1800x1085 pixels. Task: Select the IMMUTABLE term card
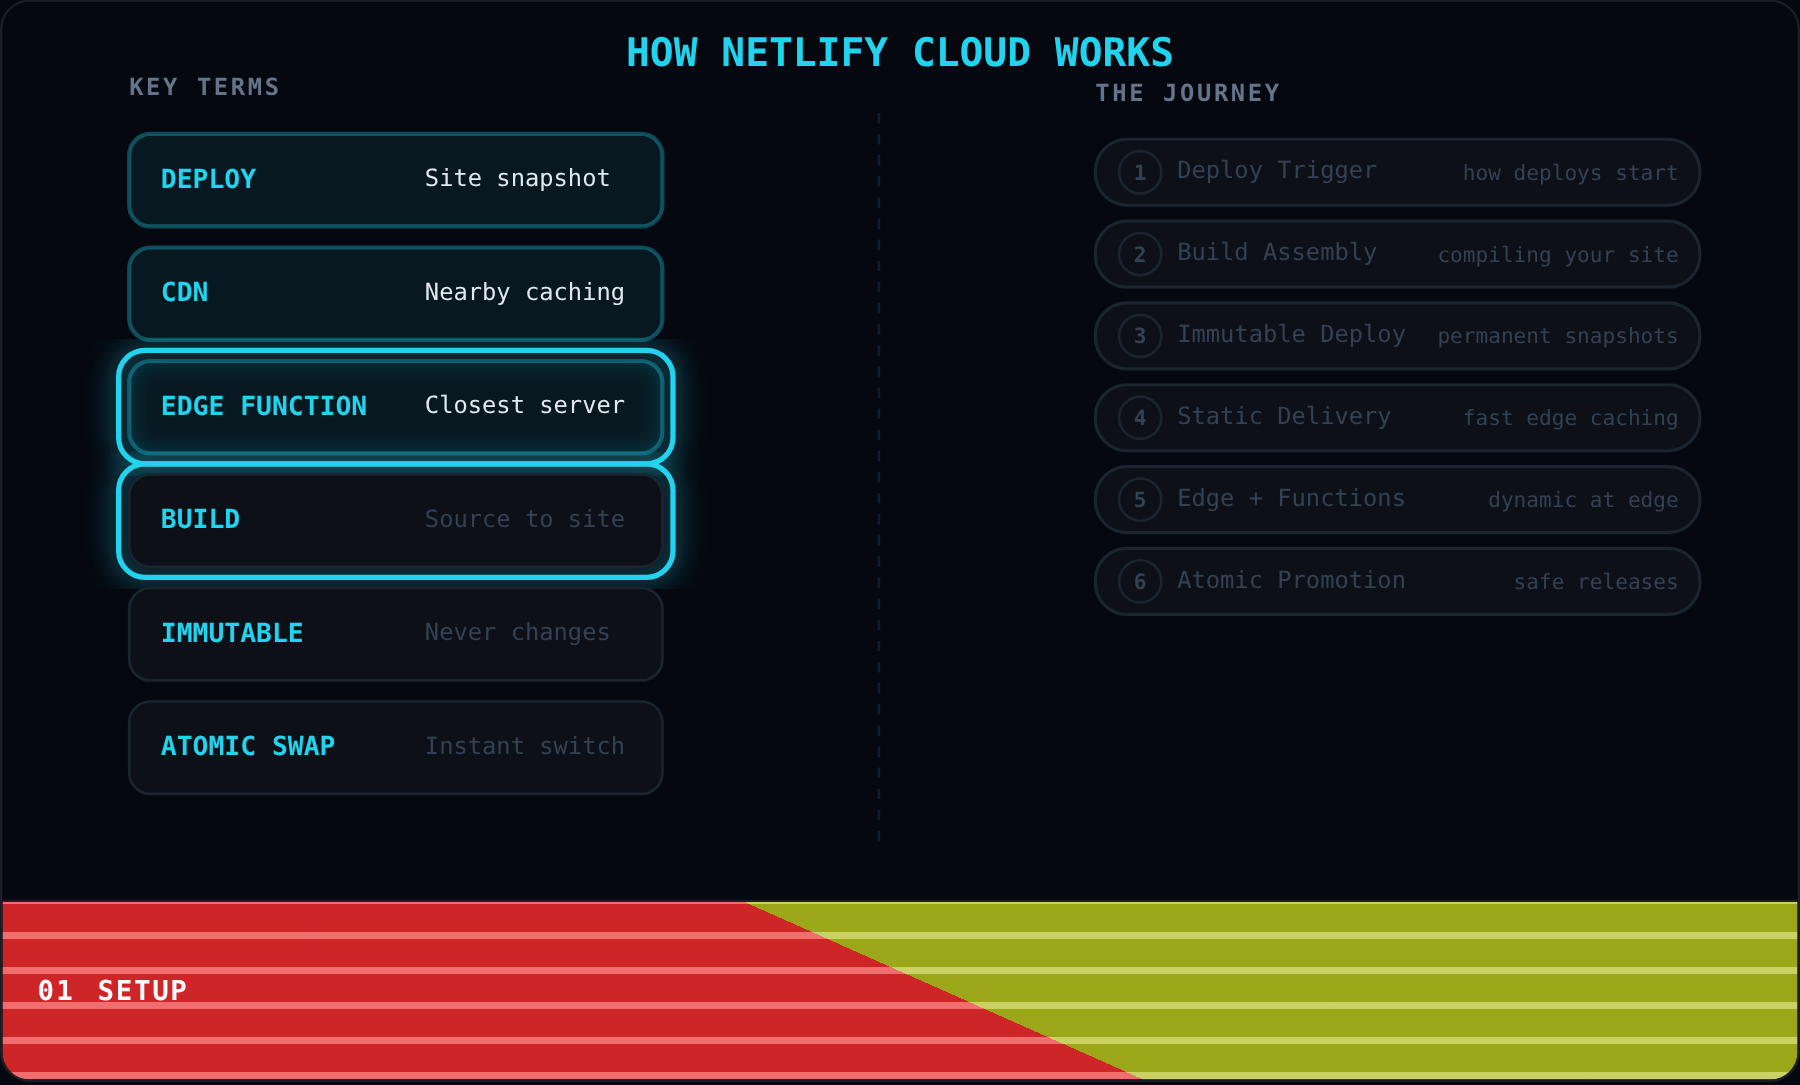click(x=396, y=634)
